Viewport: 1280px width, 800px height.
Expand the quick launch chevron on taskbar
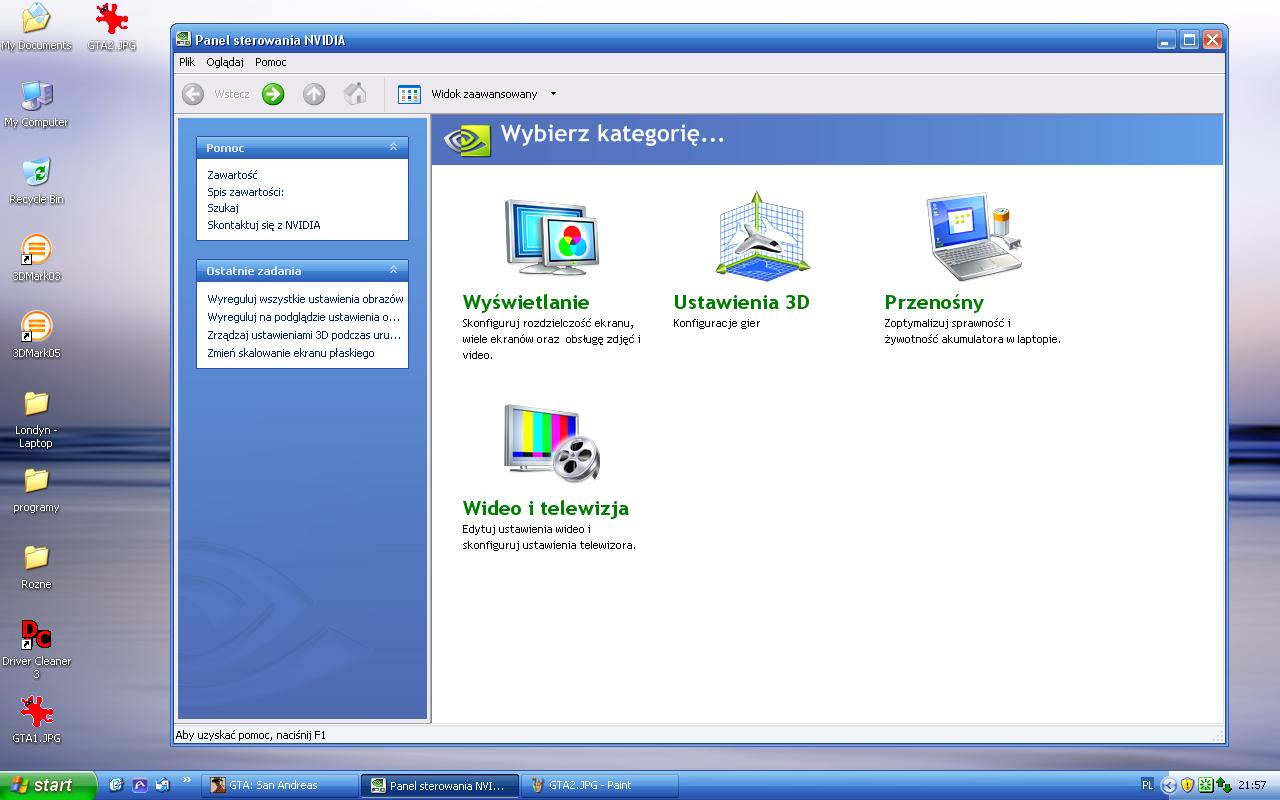click(187, 780)
